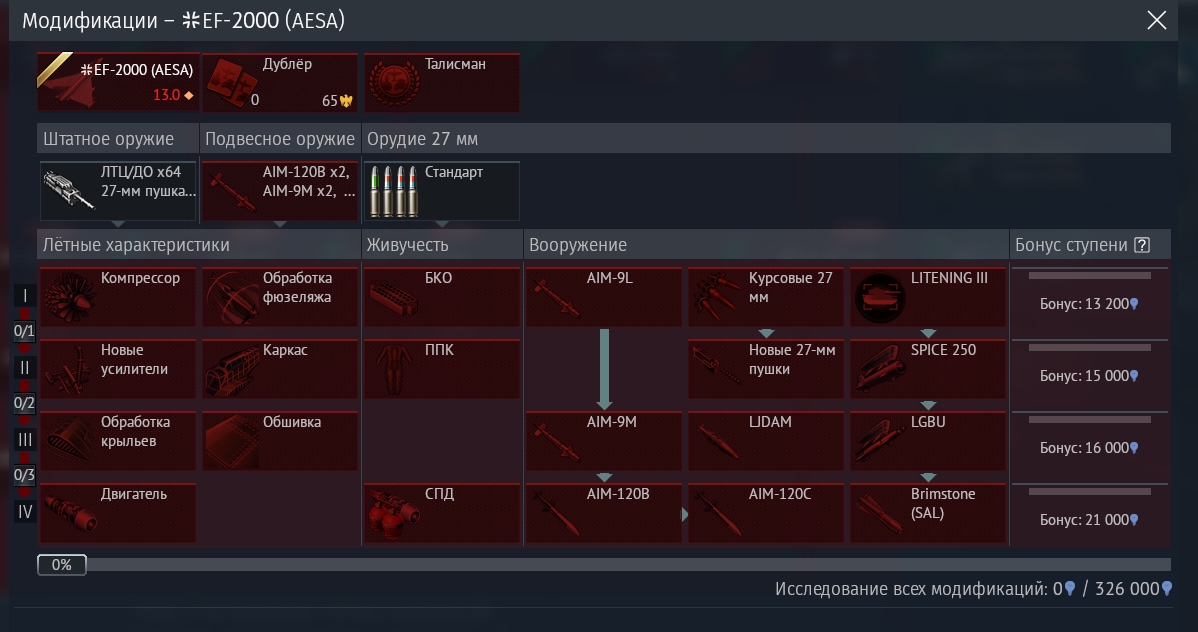Click the Бонус: 21 000 tier reward
The image size is (1198, 632).
point(1090,519)
